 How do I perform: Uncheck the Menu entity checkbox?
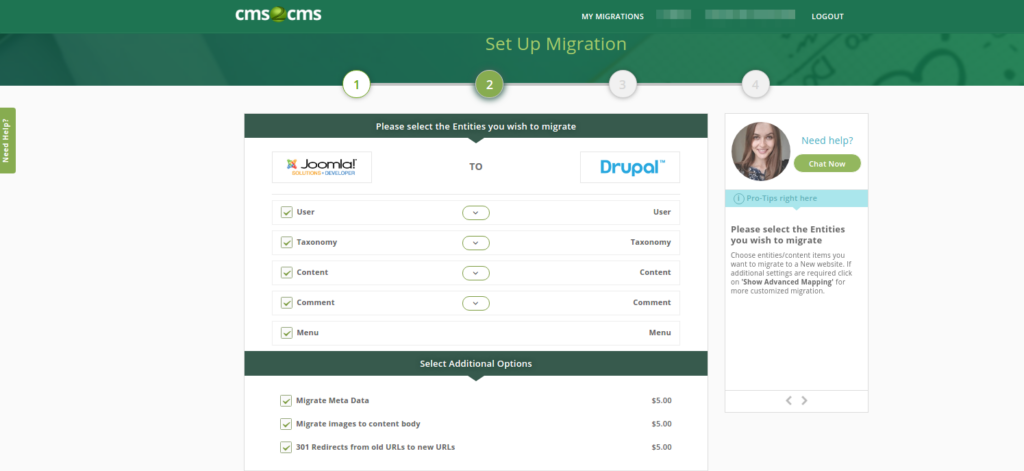[287, 333]
